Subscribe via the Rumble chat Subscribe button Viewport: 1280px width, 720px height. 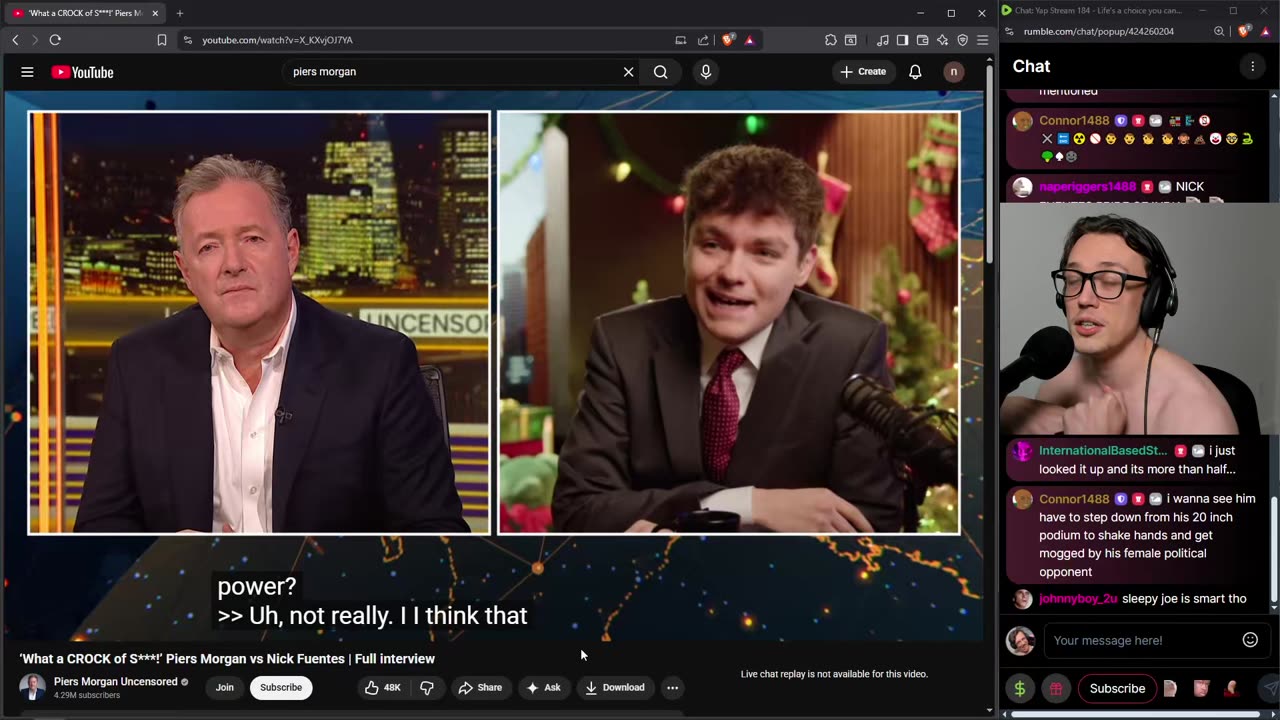1117,688
